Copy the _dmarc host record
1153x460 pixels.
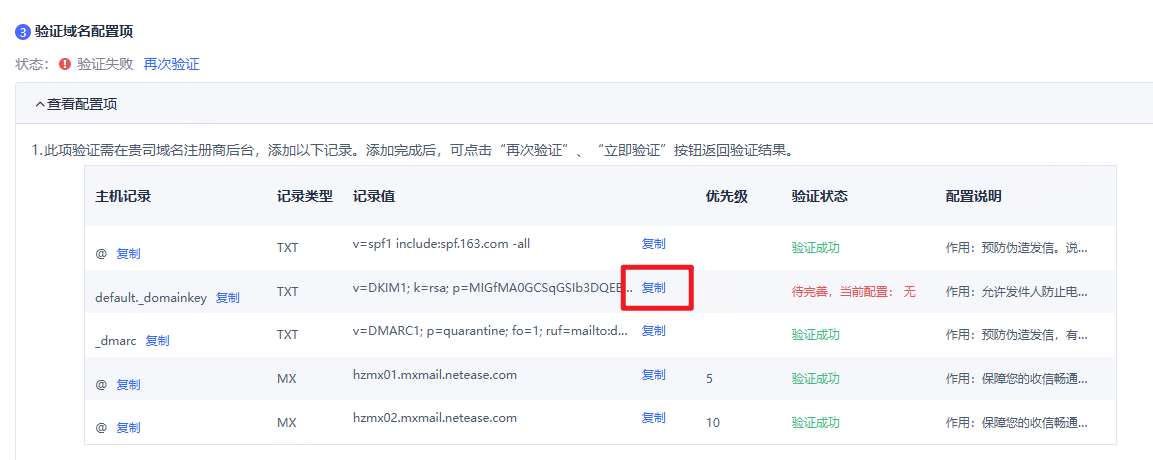[157, 340]
